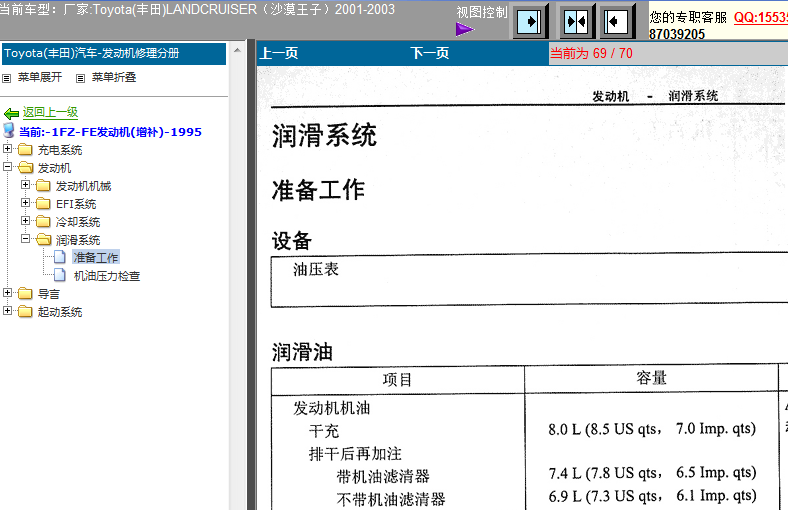
Task: Click the 润滑系统 open folder icon
Action: pyautogui.click(x=44, y=239)
